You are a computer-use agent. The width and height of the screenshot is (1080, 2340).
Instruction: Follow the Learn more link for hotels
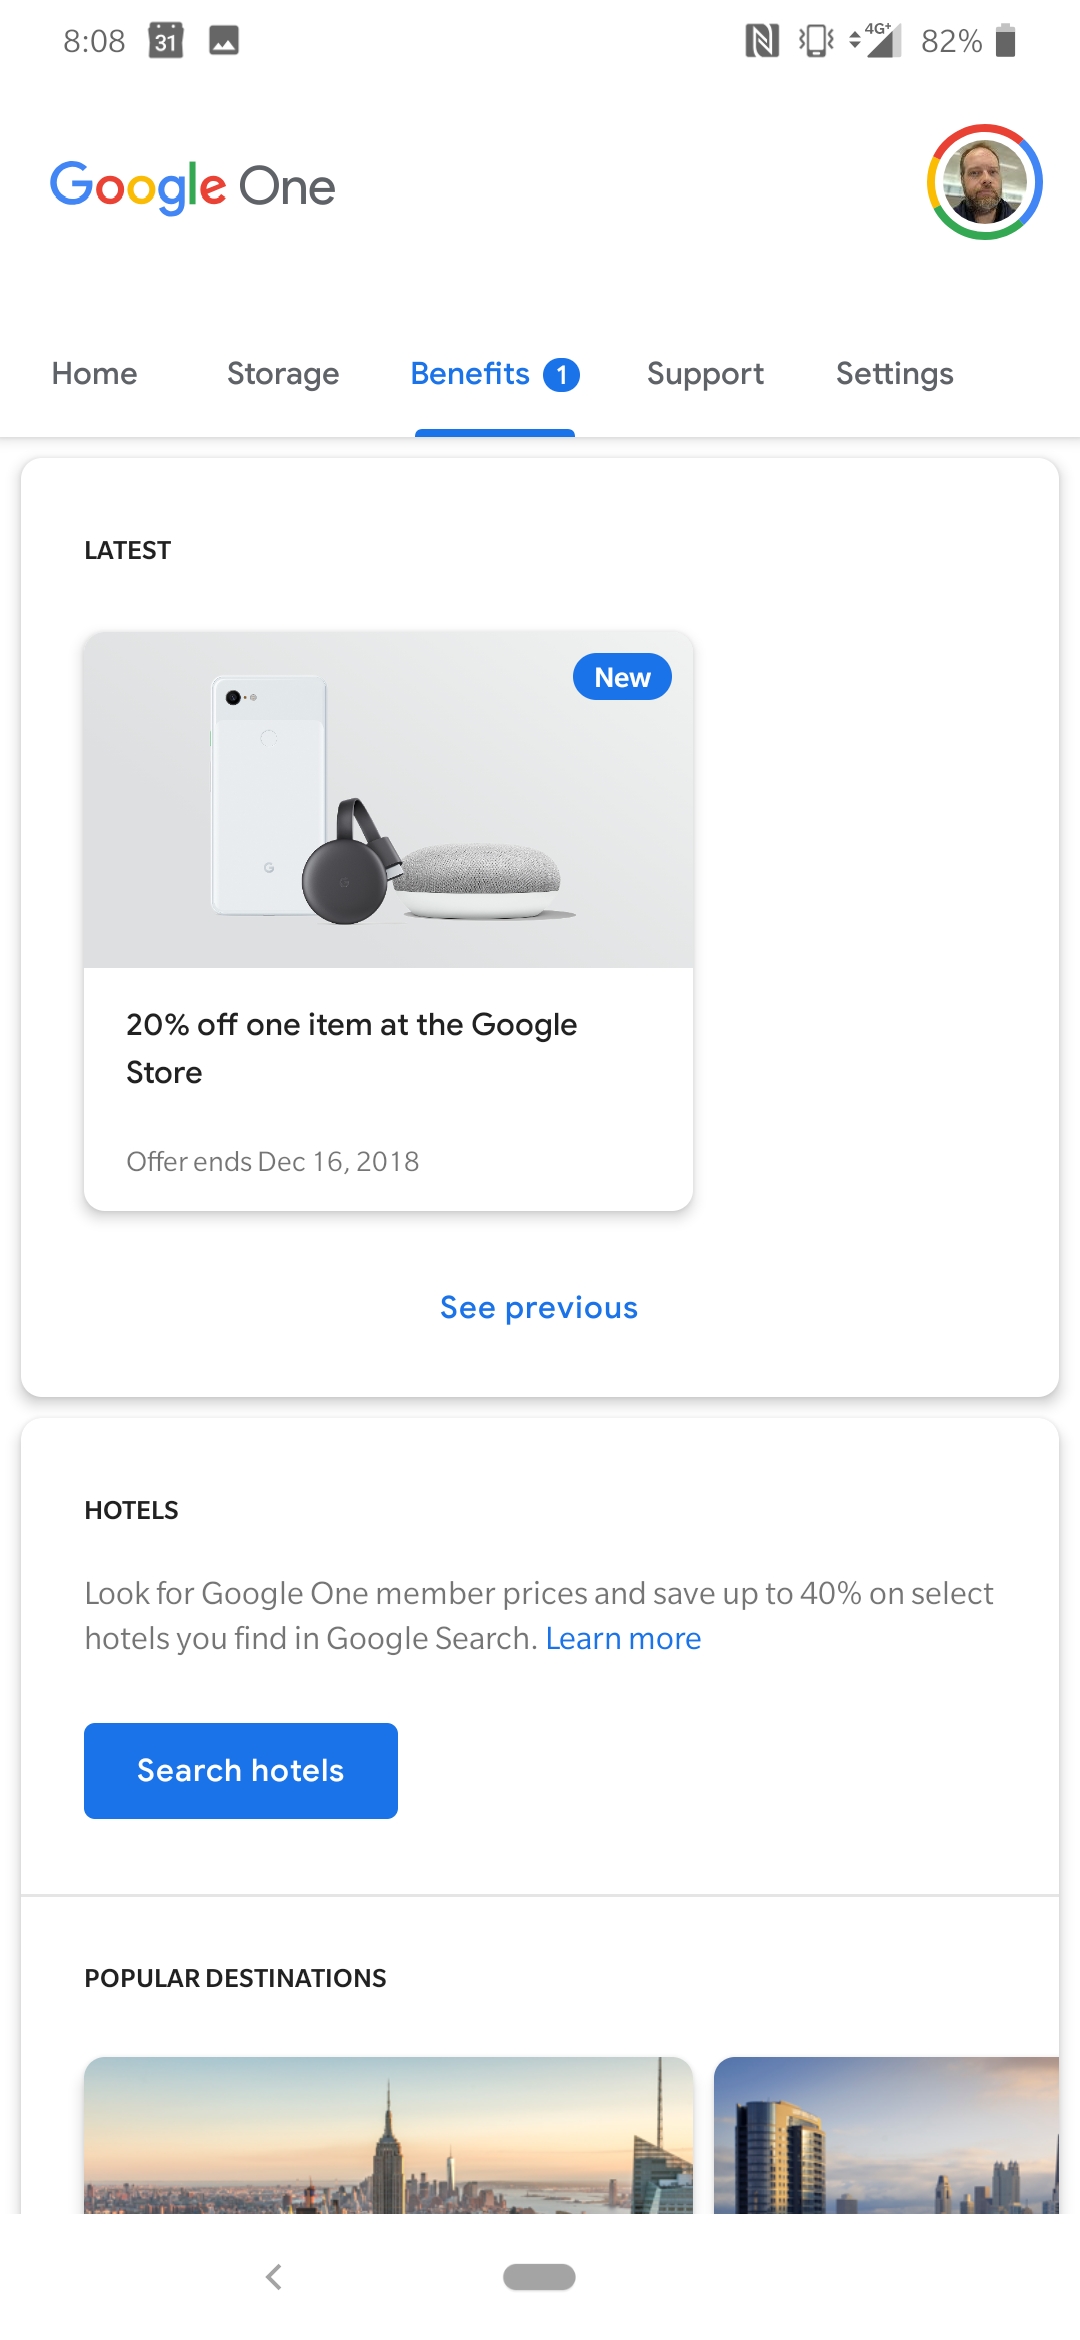click(x=623, y=1639)
